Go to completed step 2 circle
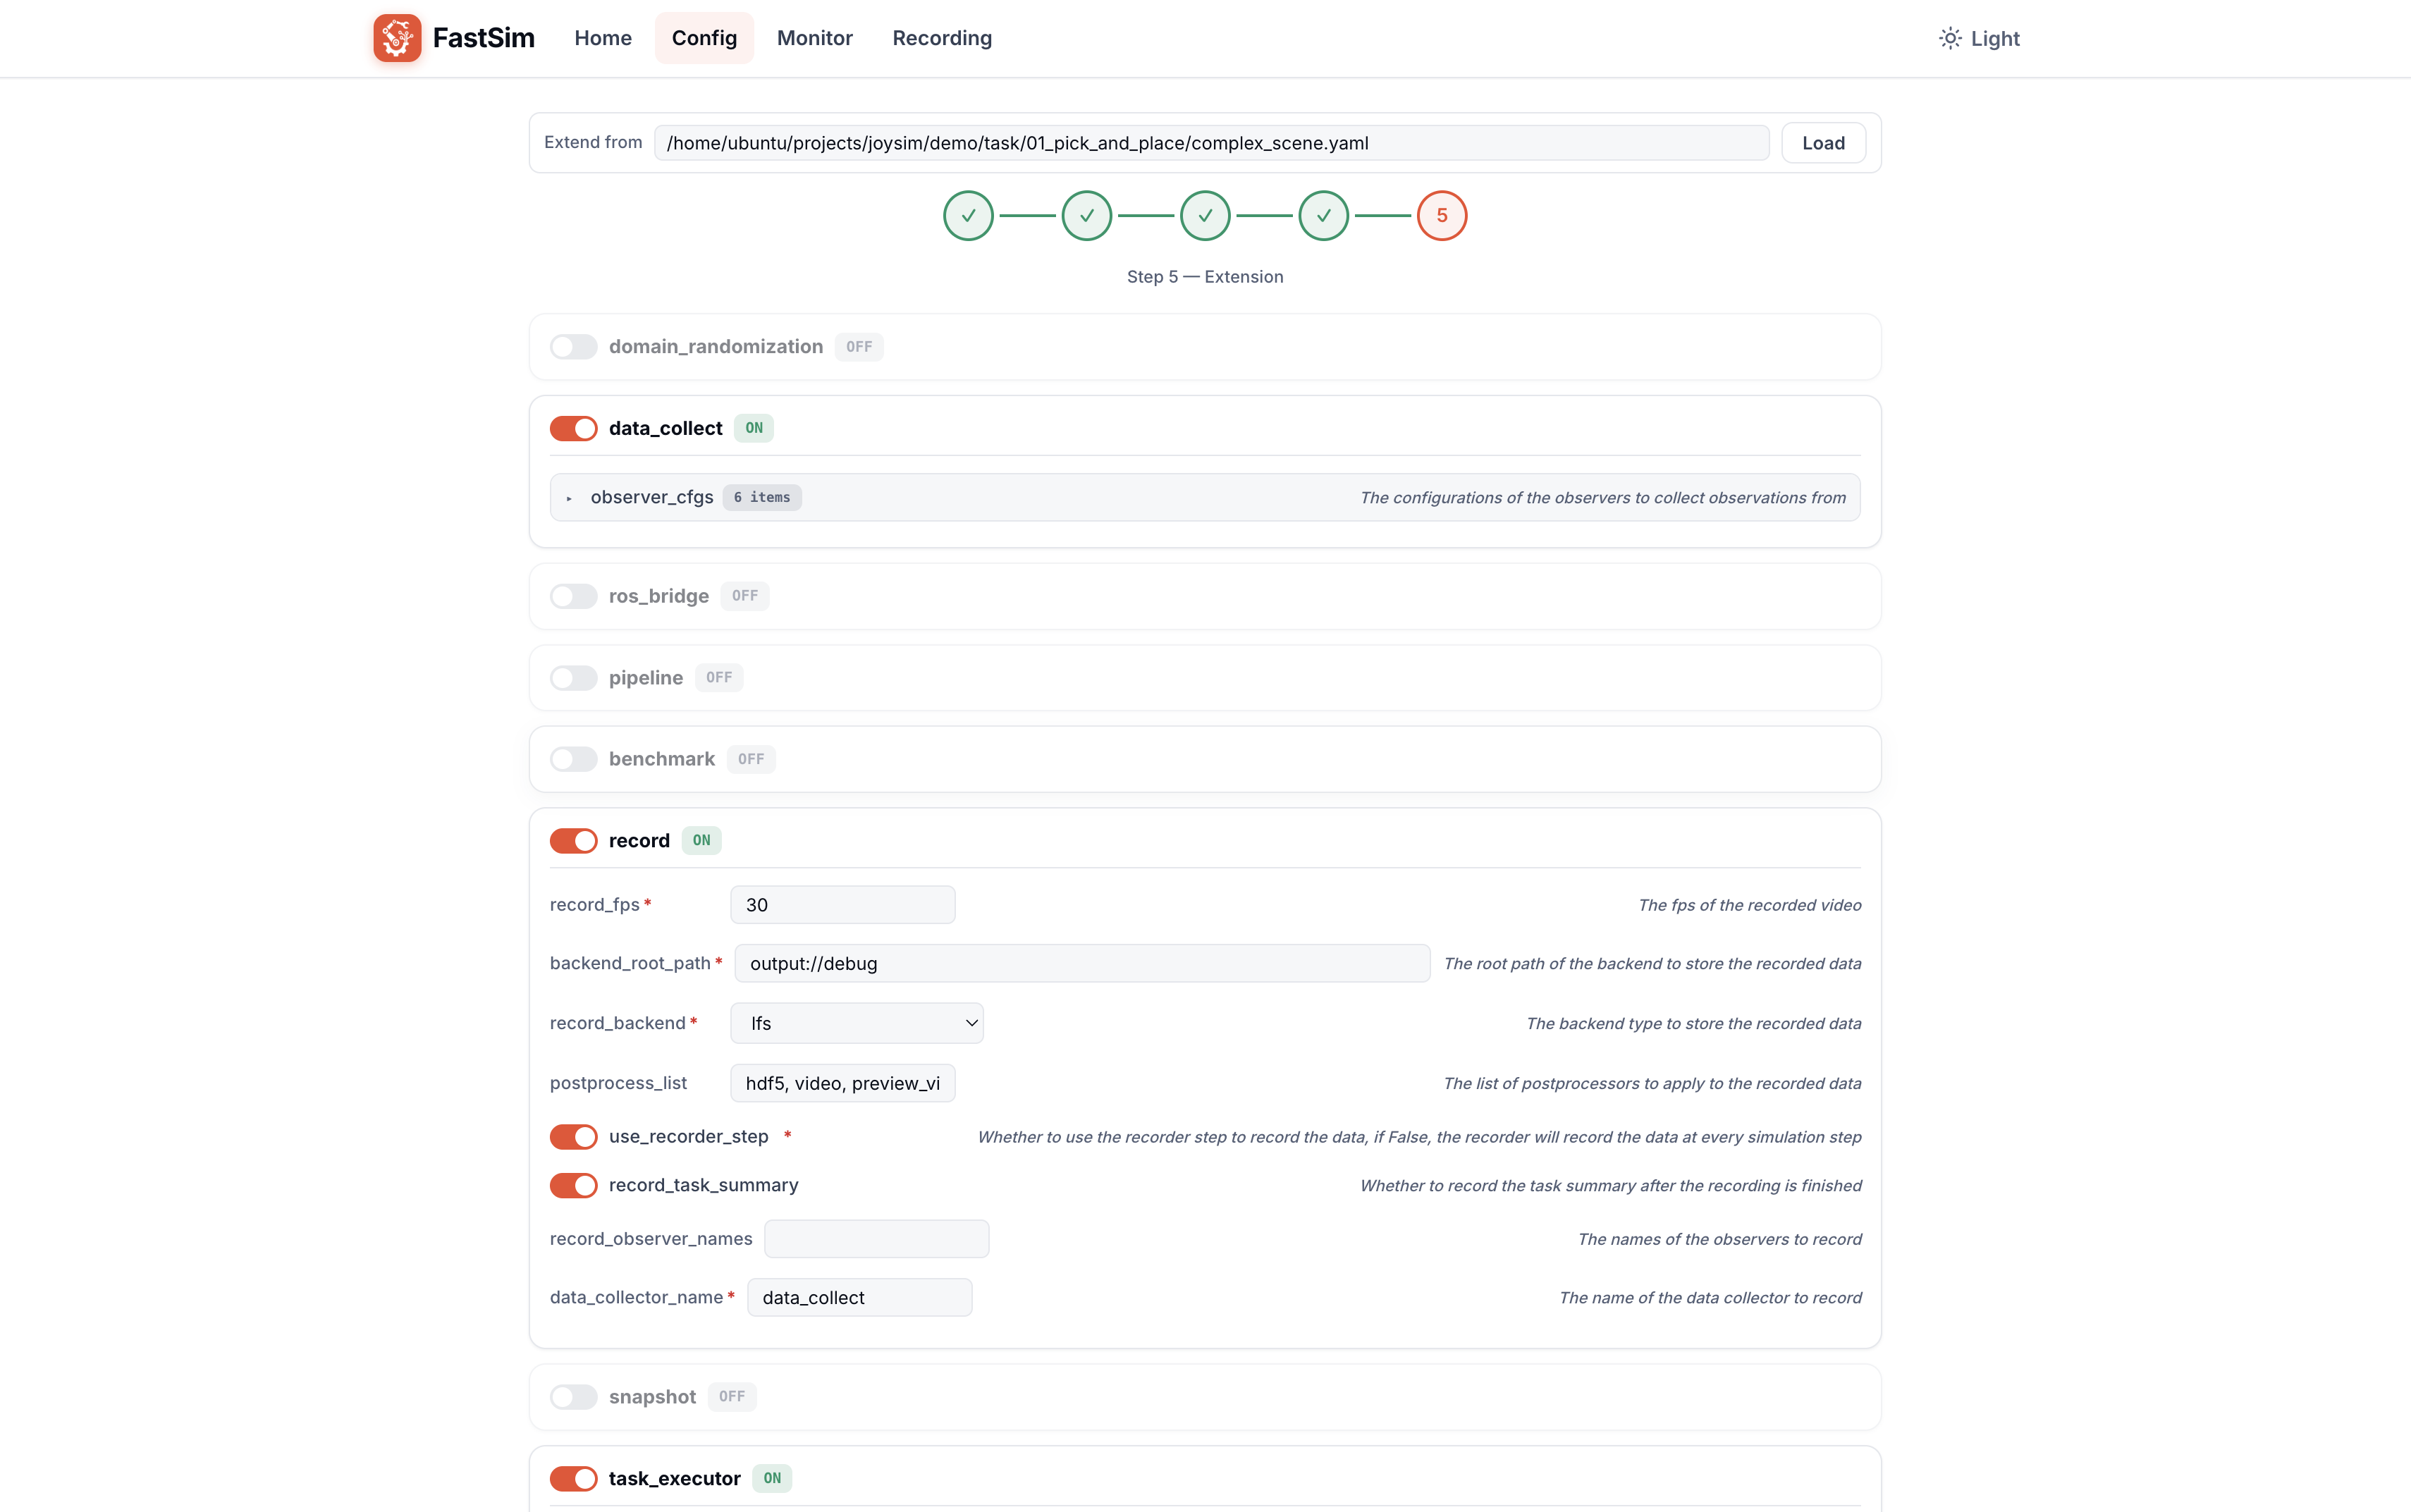 [x=1086, y=215]
